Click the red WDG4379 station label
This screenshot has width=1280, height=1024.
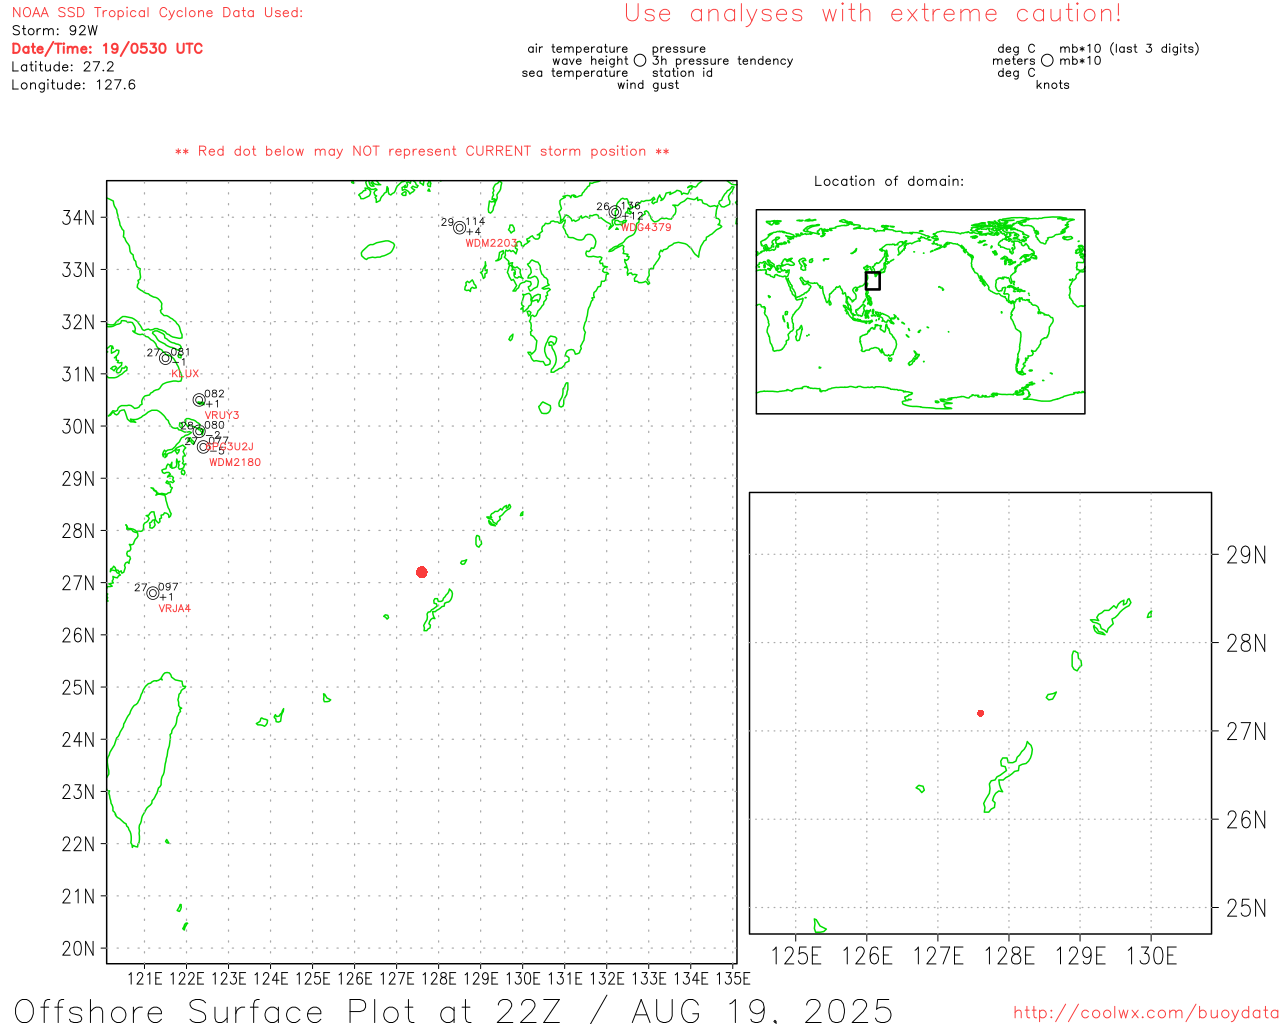[x=645, y=227]
